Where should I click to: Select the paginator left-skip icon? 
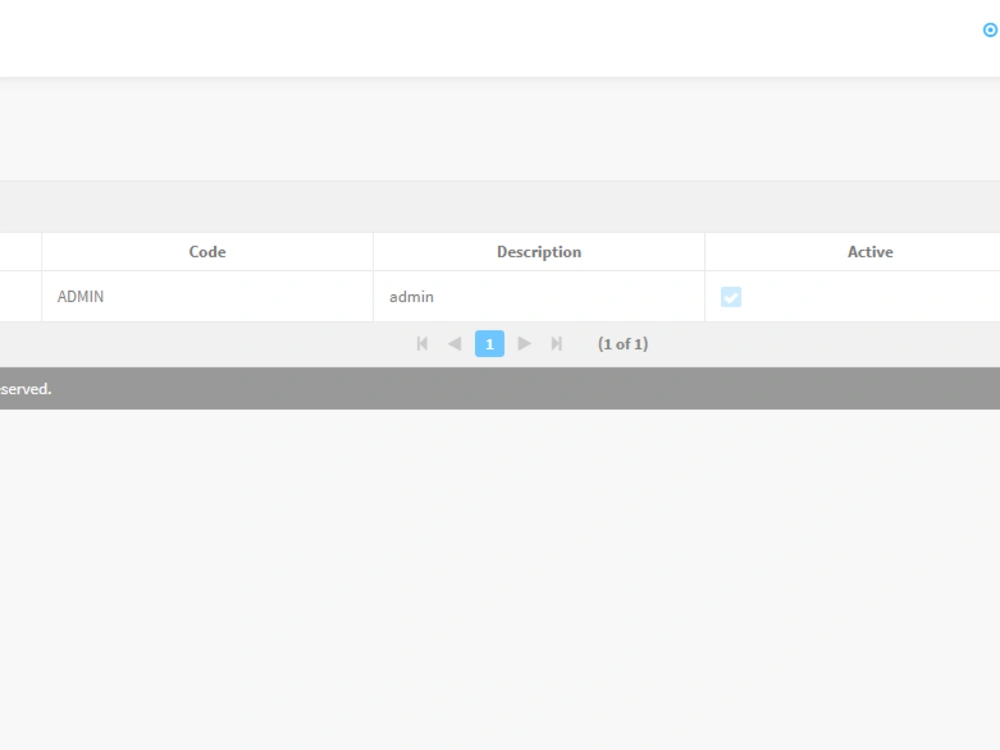click(422, 343)
